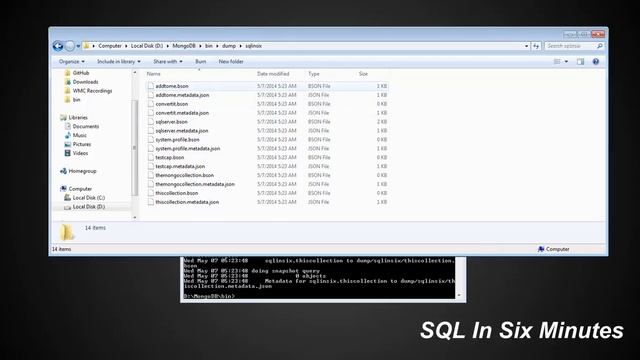The width and height of the screenshot is (640, 360).
Task: Click the D:\MongoDB\bin> prompt line
Action: (x=209, y=296)
